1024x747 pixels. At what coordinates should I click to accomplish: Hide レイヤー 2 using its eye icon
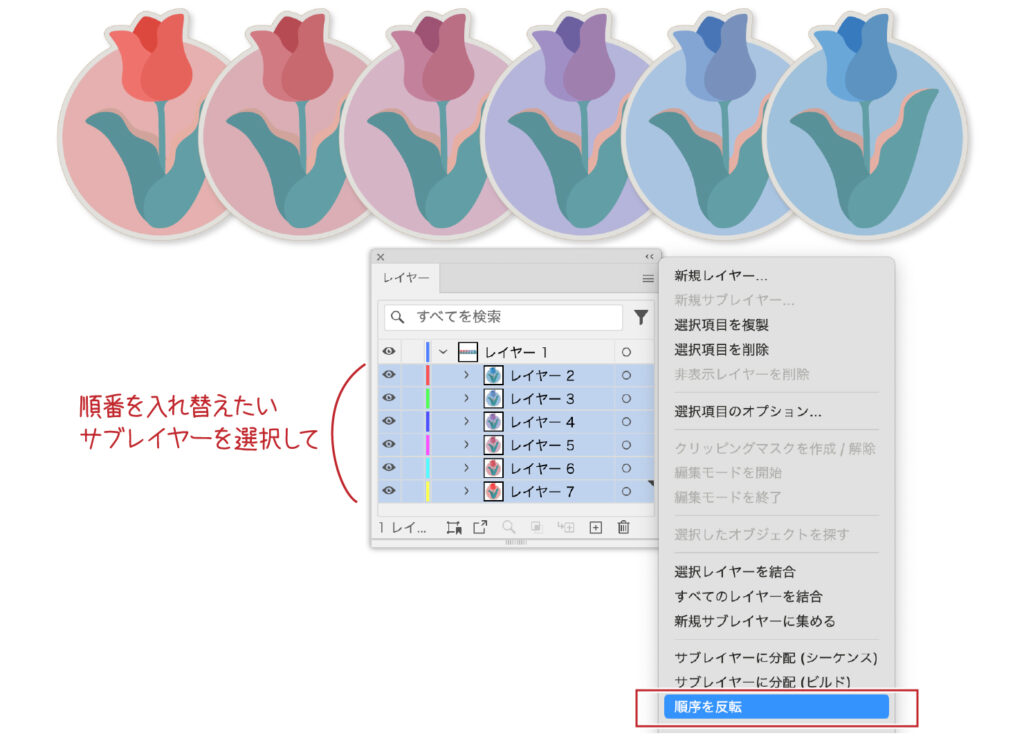(x=389, y=375)
